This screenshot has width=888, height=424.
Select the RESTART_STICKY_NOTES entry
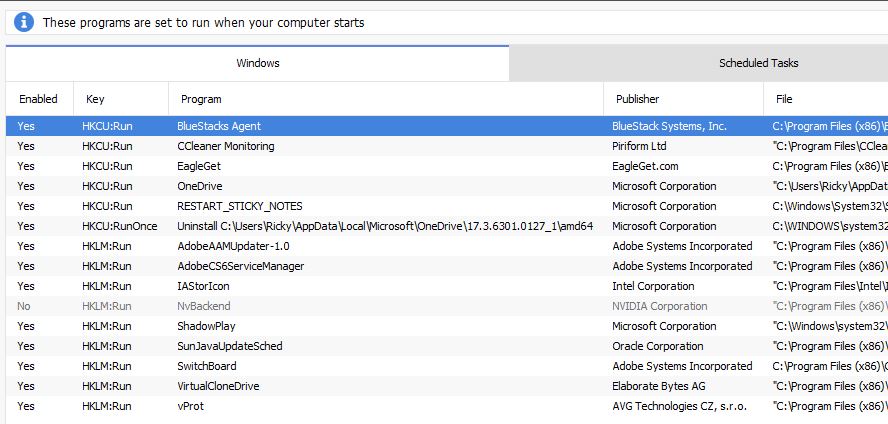pos(240,206)
